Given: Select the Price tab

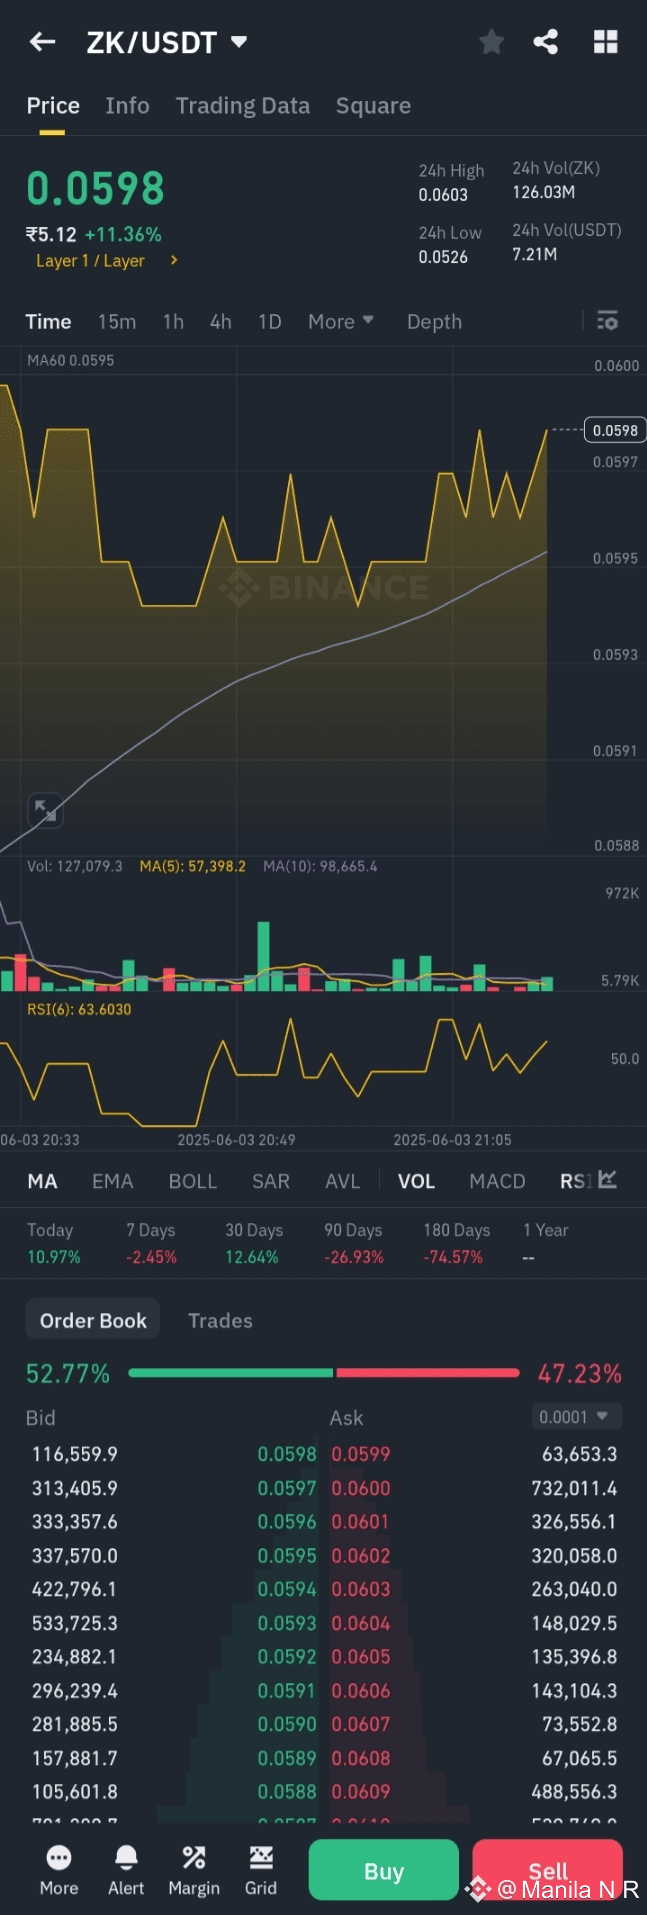Looking at the screenshot, I should [x=53, y=106].
